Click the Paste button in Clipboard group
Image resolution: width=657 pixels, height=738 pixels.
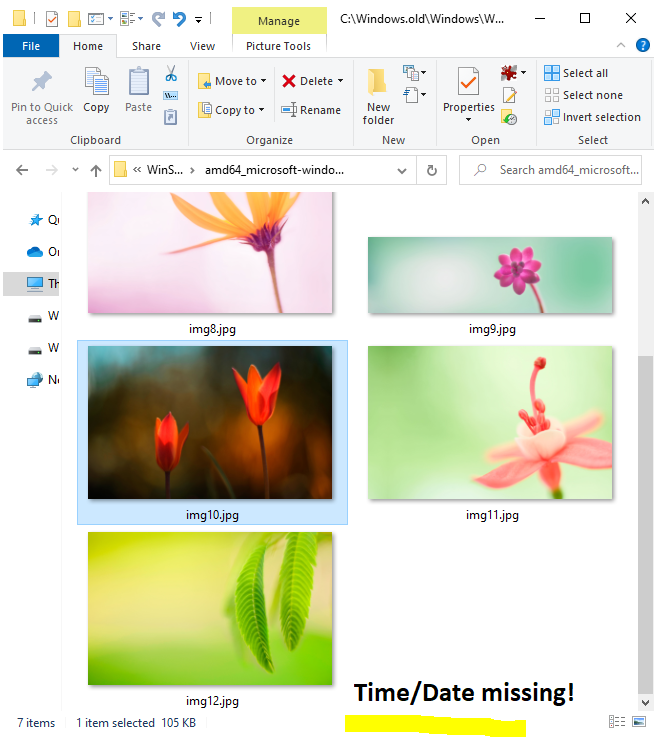pos(139,90)
